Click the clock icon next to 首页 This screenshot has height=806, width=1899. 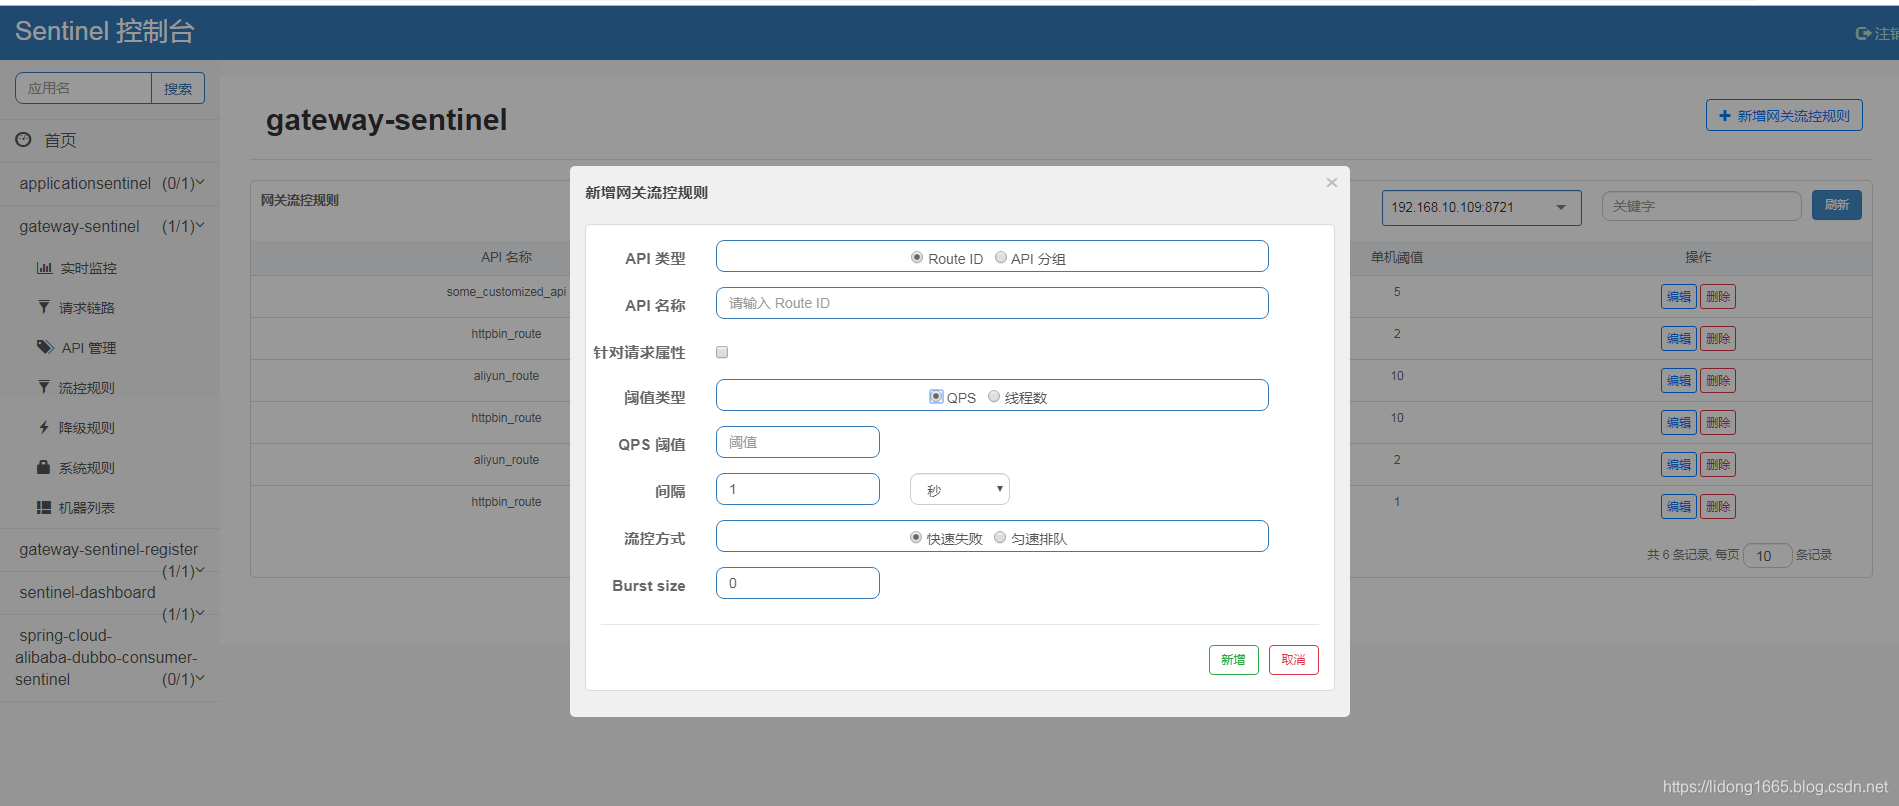tap(23, 140)
